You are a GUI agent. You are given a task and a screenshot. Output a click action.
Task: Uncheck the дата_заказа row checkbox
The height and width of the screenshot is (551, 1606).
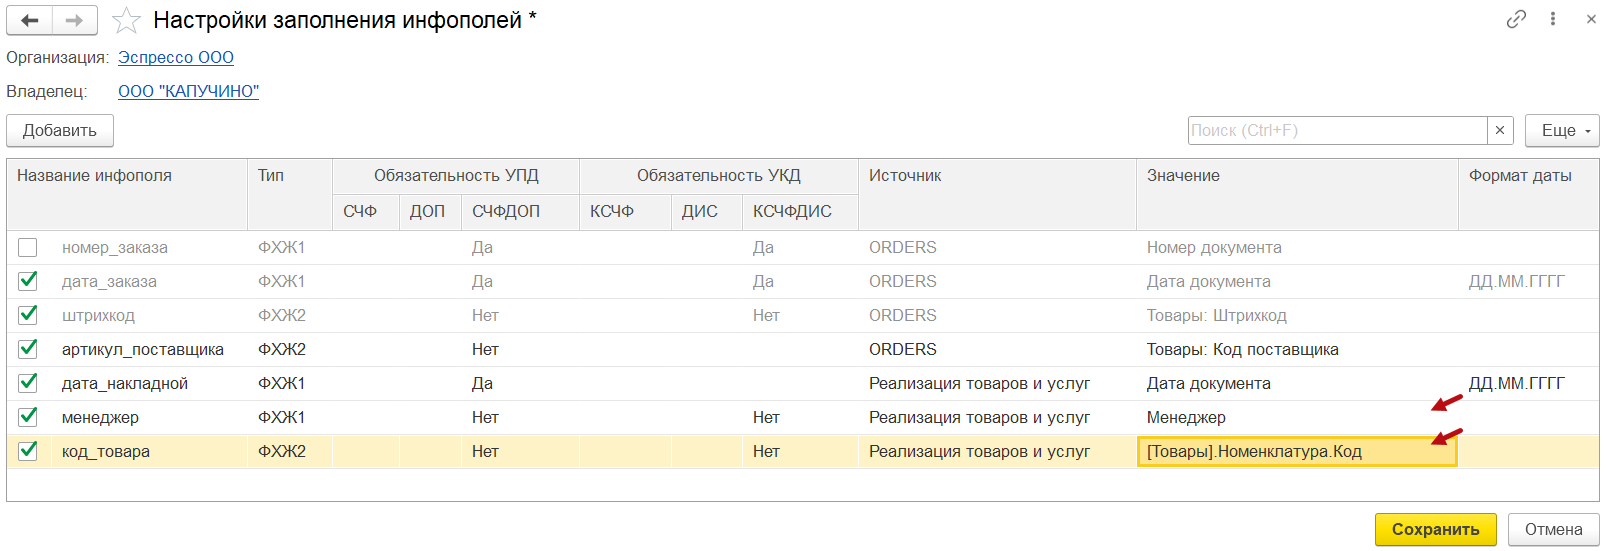coord(28,281)
